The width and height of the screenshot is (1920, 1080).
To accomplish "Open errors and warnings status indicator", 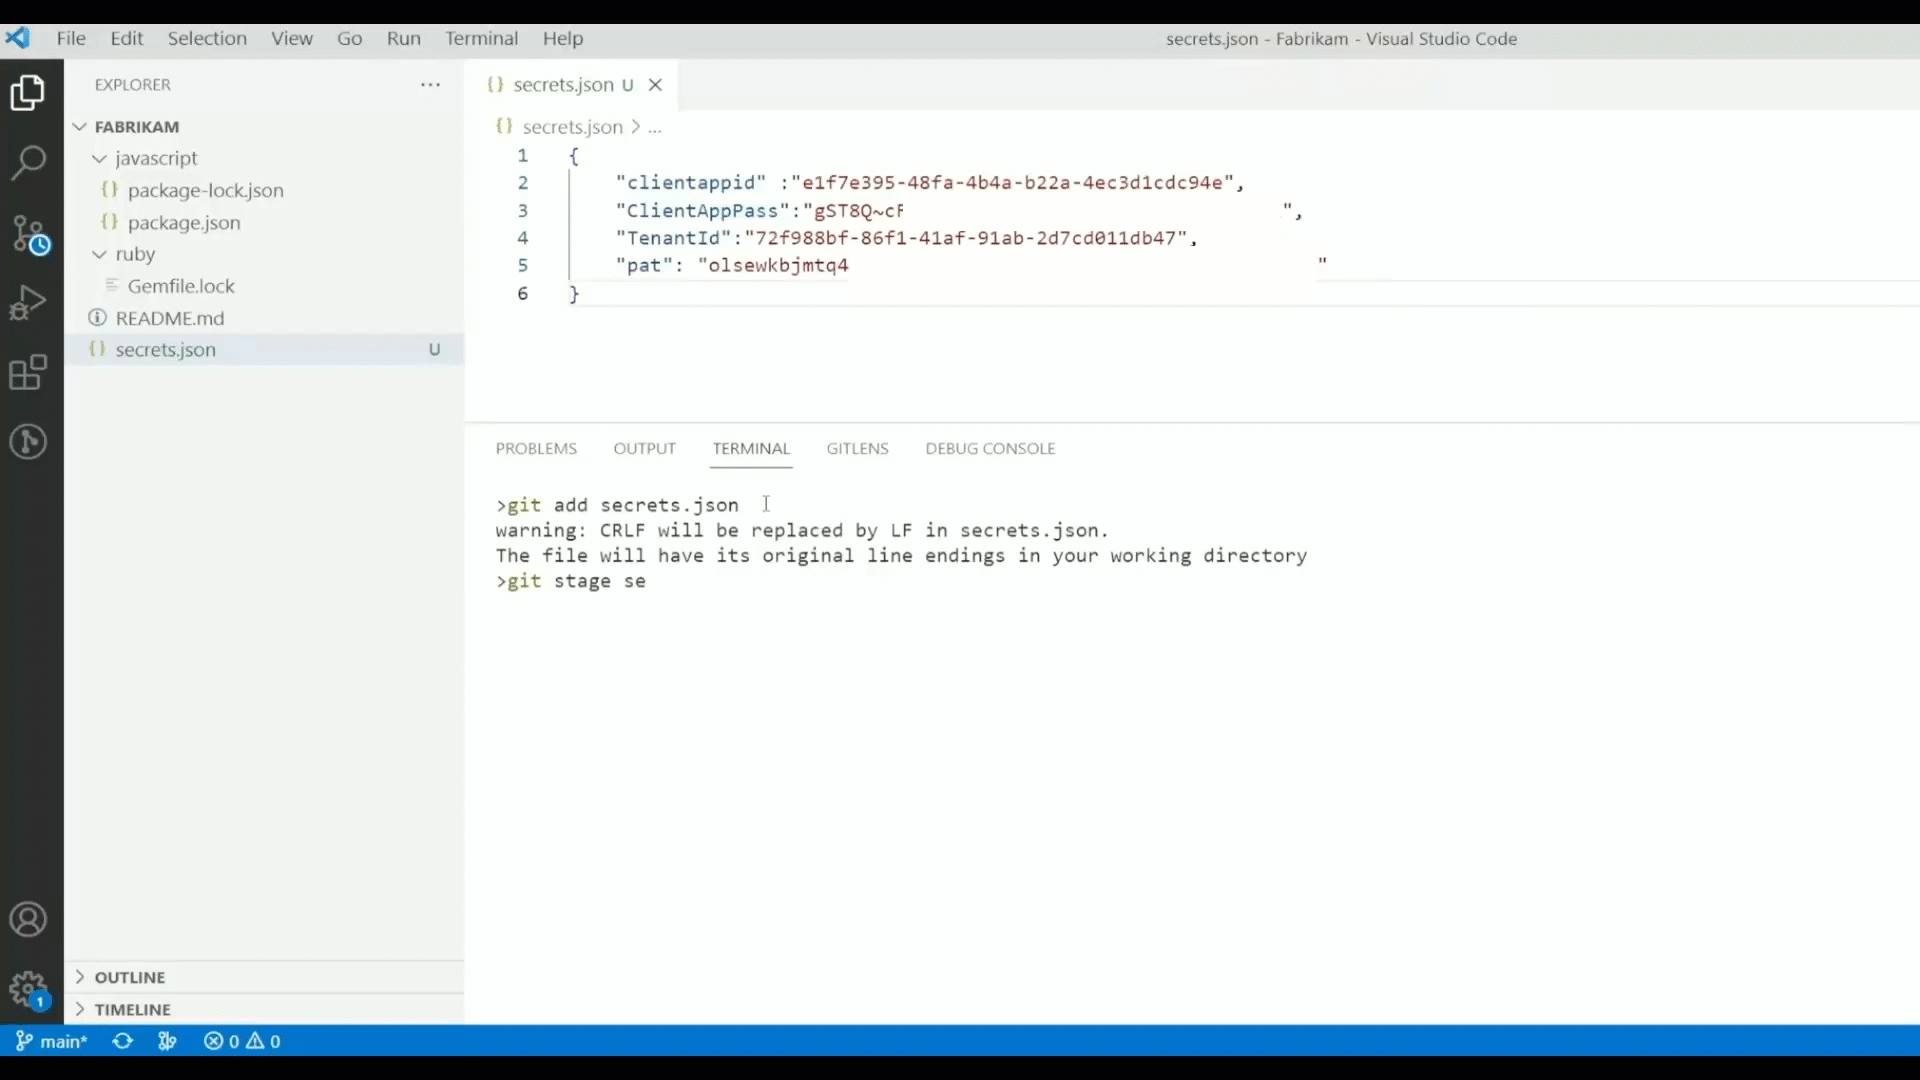I will 242,1041.
